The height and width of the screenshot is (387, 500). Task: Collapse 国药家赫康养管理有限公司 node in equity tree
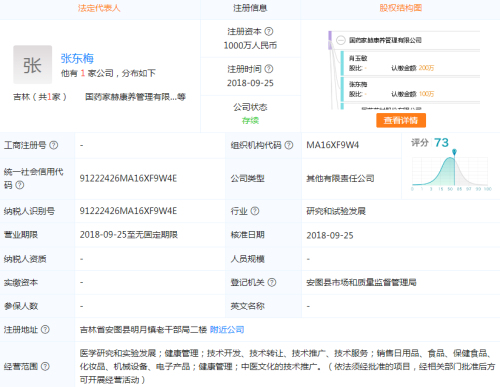340,40
